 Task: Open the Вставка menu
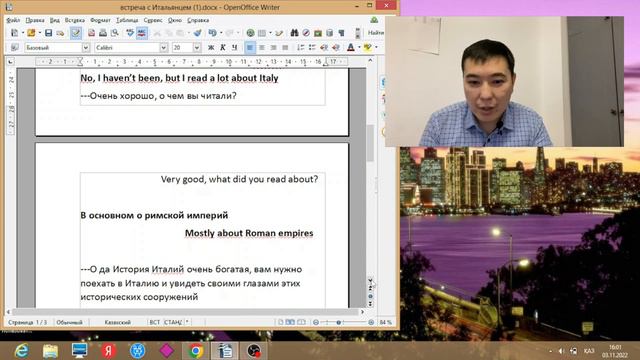pos(75,20)
